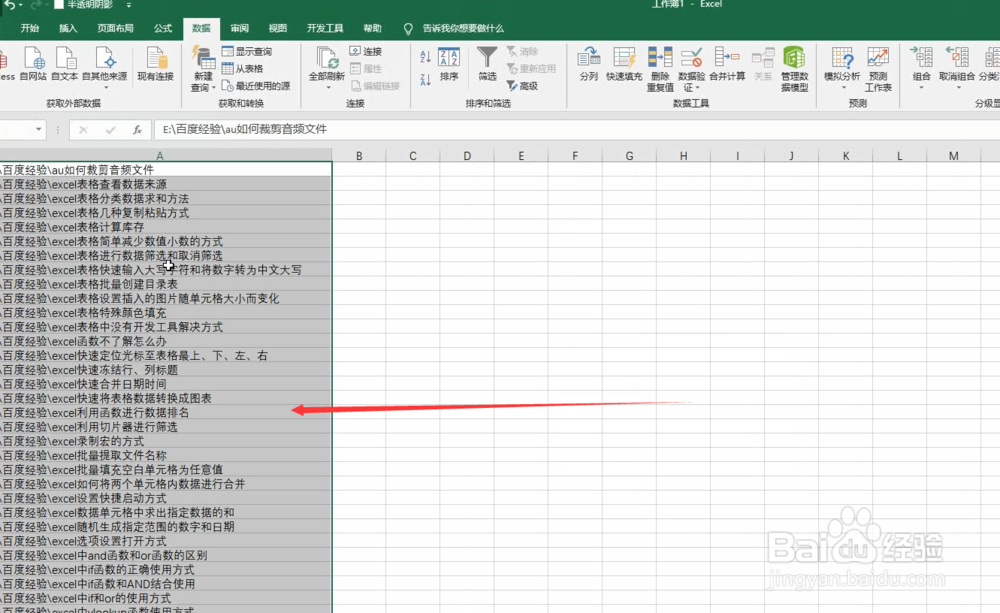Click the 告诉我你想要做什么 search box
The width and height of the screenshot is (1000, 613).
point(463,28)
